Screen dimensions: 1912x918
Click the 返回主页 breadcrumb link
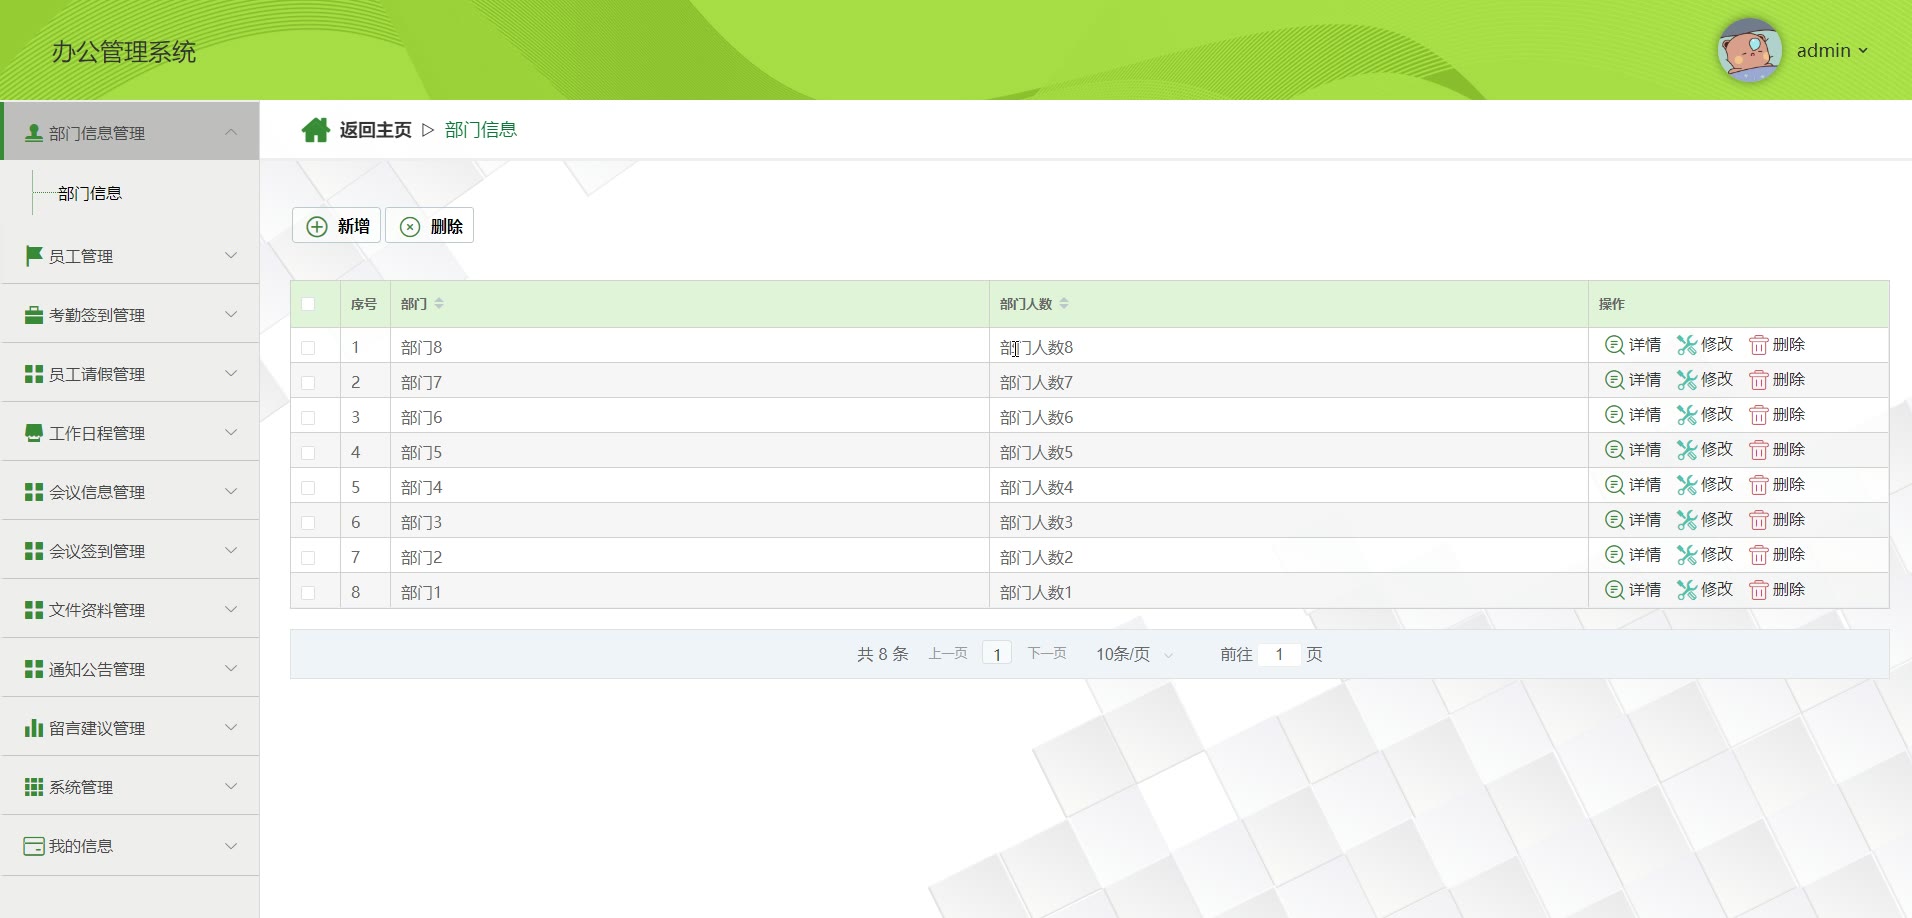tap(375, 130)
